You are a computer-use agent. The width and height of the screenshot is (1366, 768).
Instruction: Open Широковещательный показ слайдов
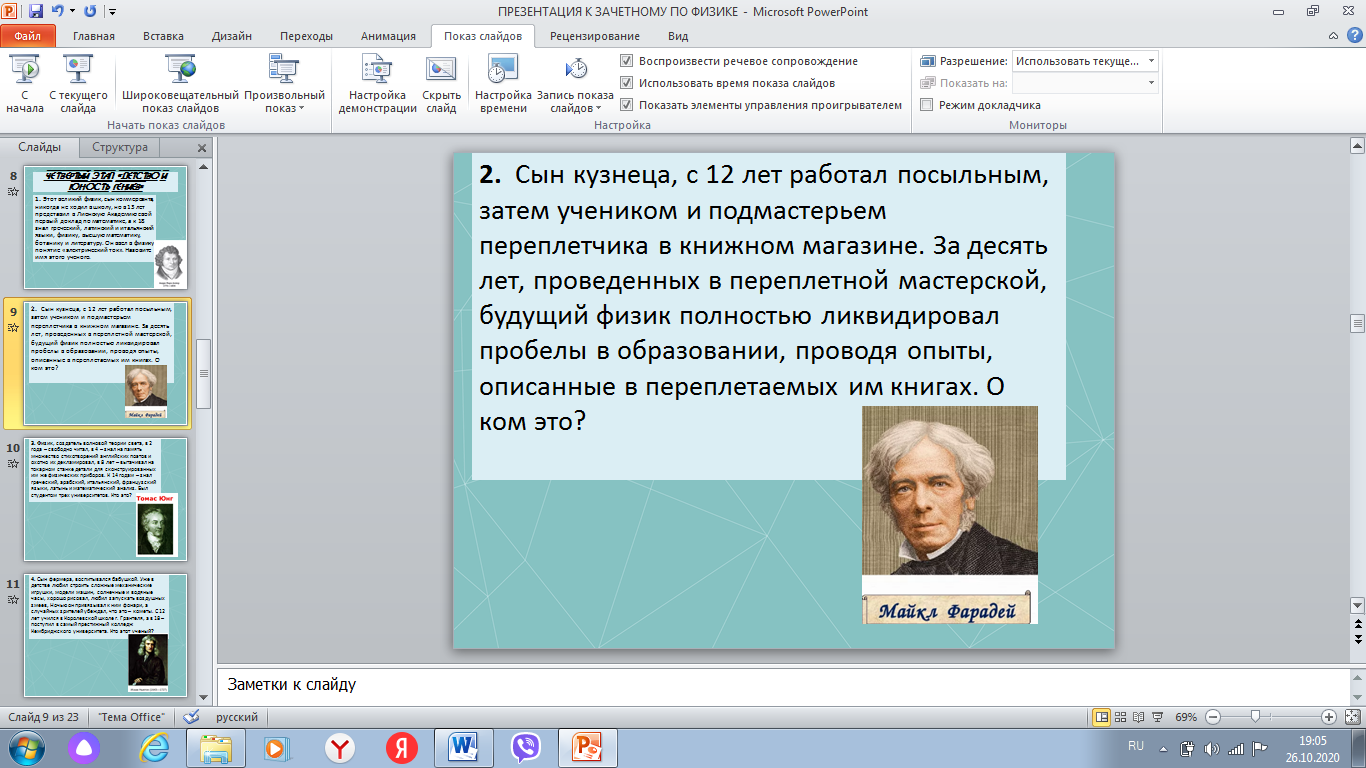coord(181,84)
